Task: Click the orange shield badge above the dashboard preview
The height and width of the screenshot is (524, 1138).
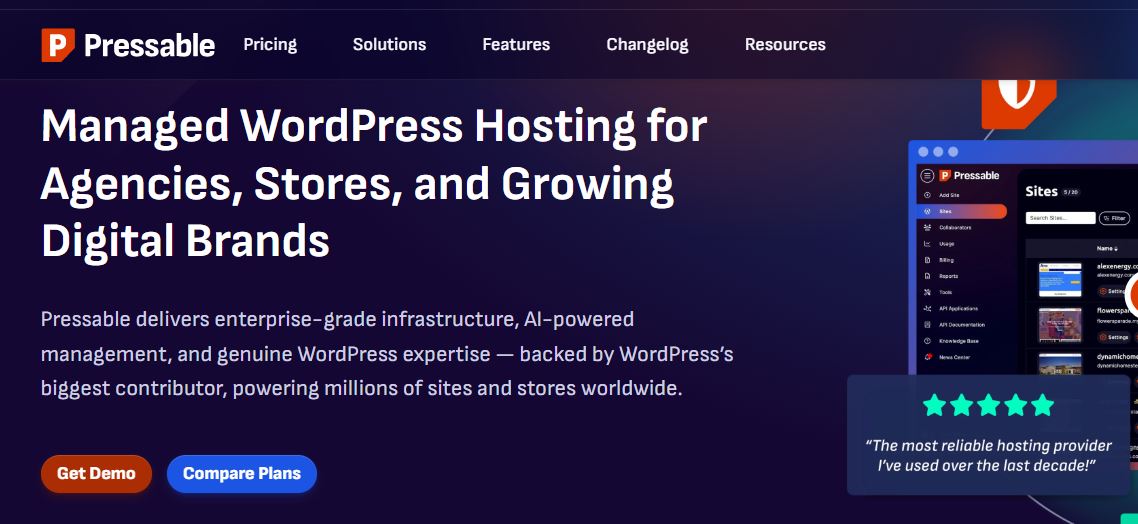Action: tap(1019, 104)
